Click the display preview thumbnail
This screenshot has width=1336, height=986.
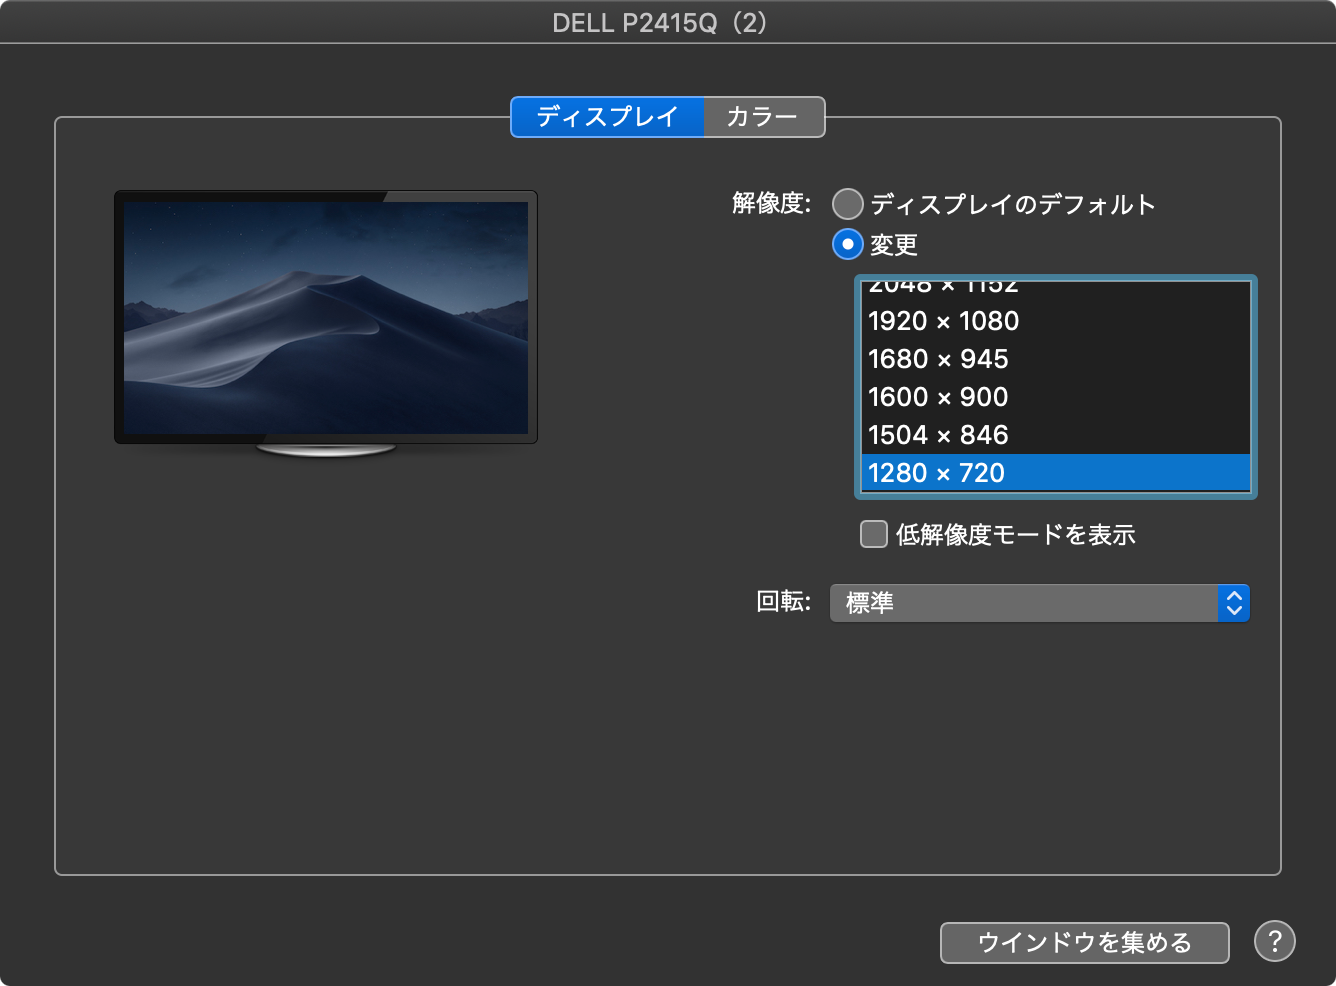[x=326, y=322]
